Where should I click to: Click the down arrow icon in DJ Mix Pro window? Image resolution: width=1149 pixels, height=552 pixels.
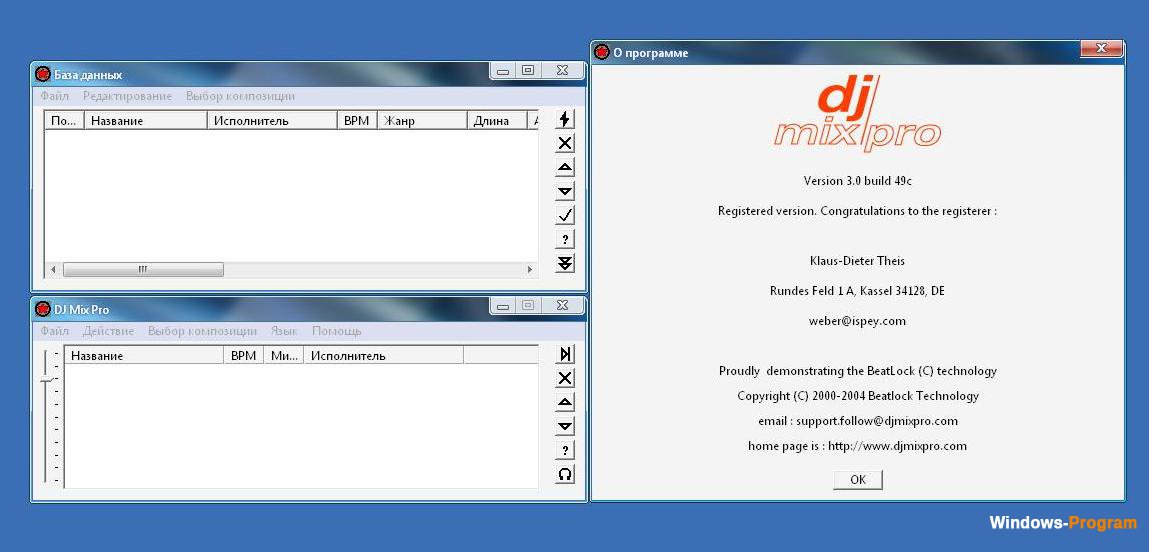[x=565, y=427]
